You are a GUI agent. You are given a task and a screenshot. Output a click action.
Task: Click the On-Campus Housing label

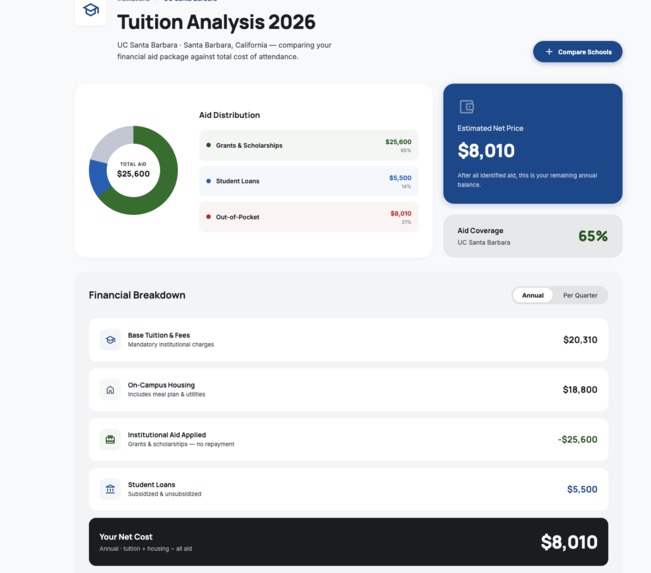[x=161, y=385]
